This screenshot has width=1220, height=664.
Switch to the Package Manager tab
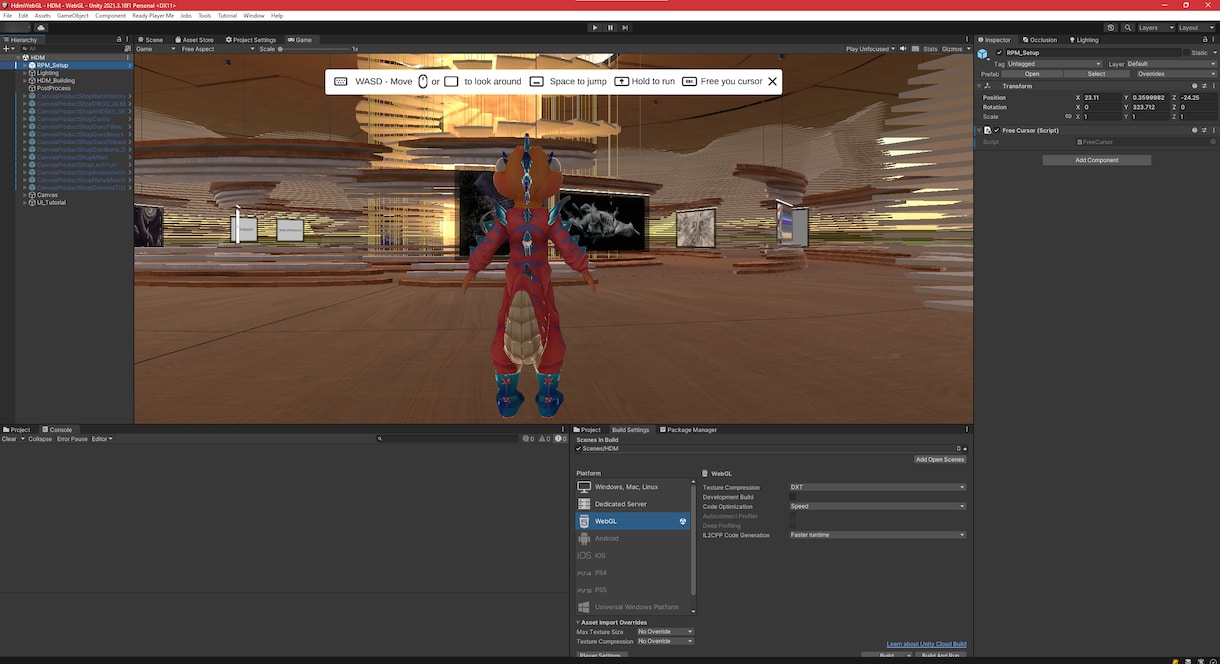688,430
